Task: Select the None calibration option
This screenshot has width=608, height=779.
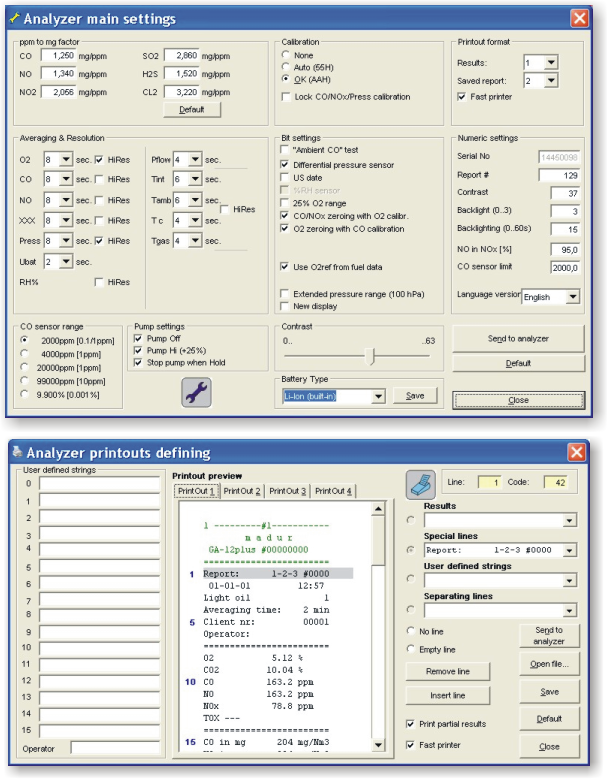Action: (x=286, y=55)
